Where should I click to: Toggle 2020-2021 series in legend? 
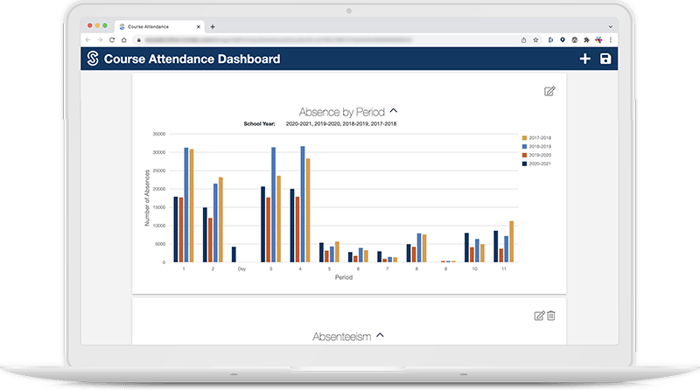tap(536, 164)
